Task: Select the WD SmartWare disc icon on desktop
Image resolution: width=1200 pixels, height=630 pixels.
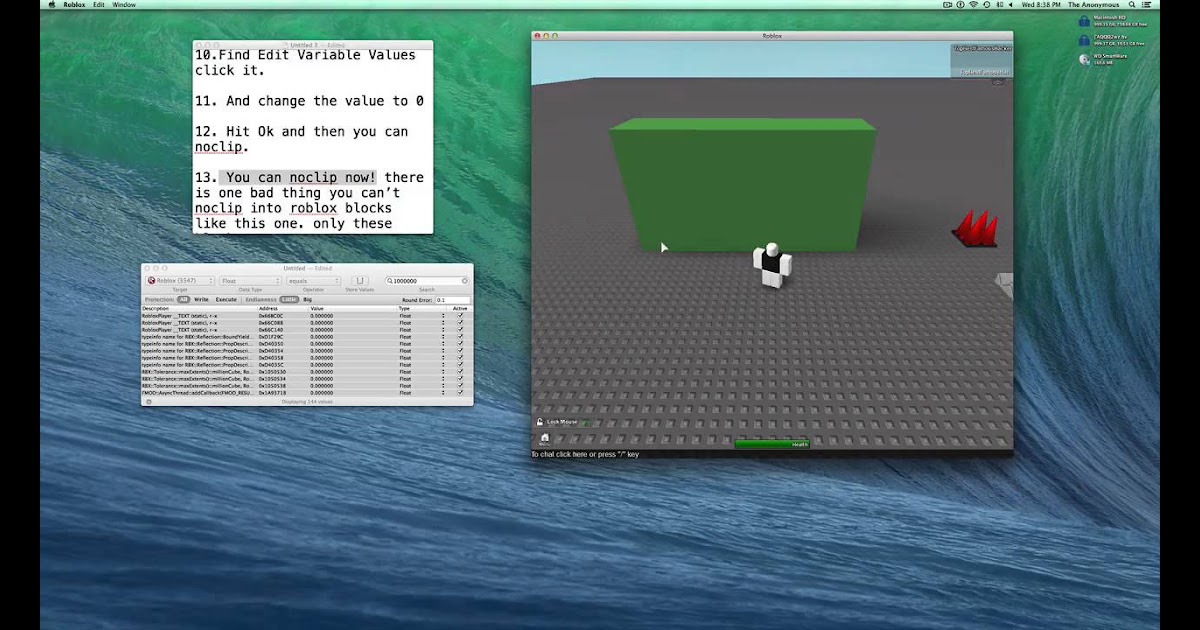Action: coord(1084,59)
